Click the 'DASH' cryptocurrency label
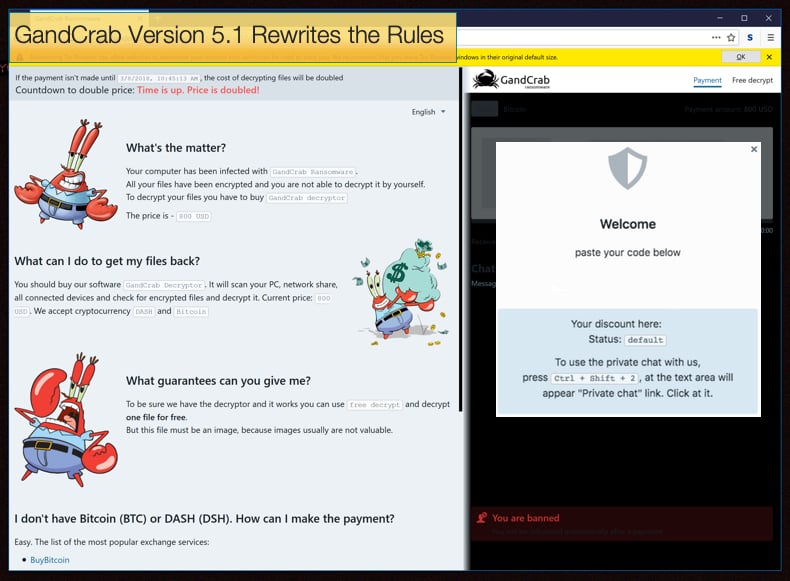Viewport: 790px width, 581px height. [144, 311]
